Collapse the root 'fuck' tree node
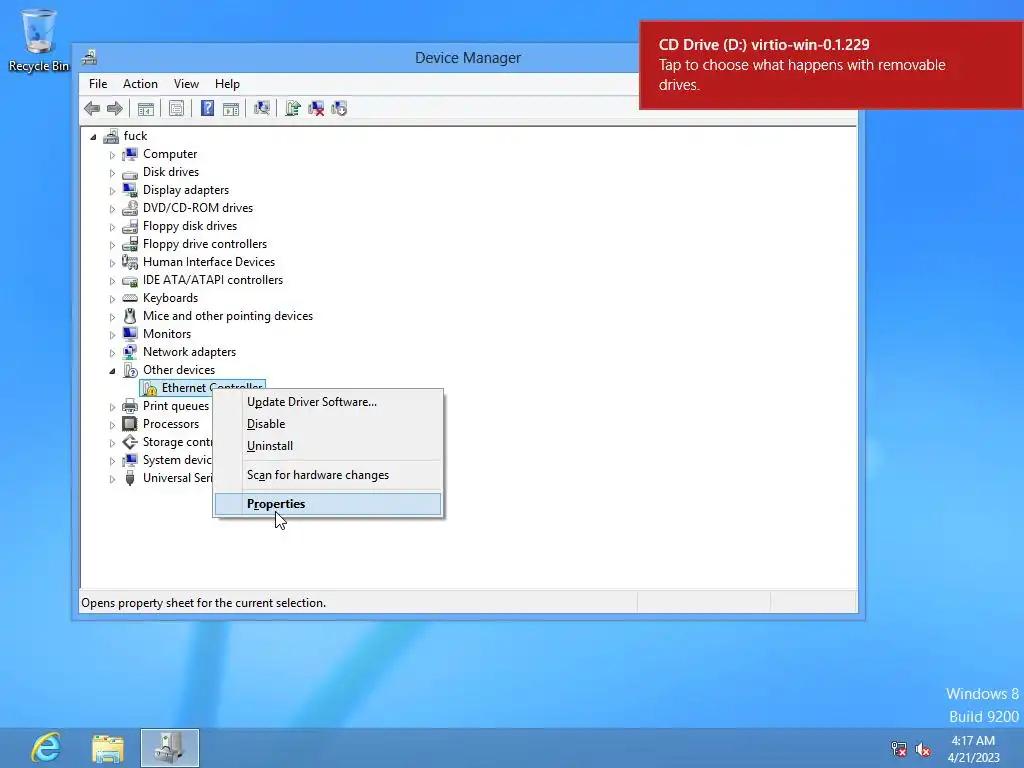Image resolution: width=1024 pixels, height=768 pixels. [x=93, y=136]
